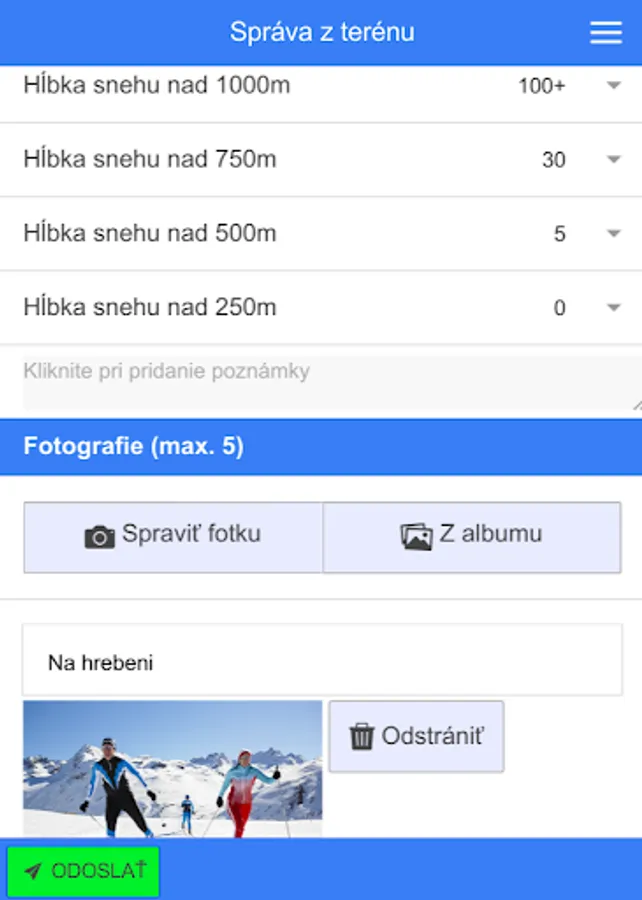Click the Správa z terénu title
Viewport: 642px width, 900px height.
tap(322, 32)
